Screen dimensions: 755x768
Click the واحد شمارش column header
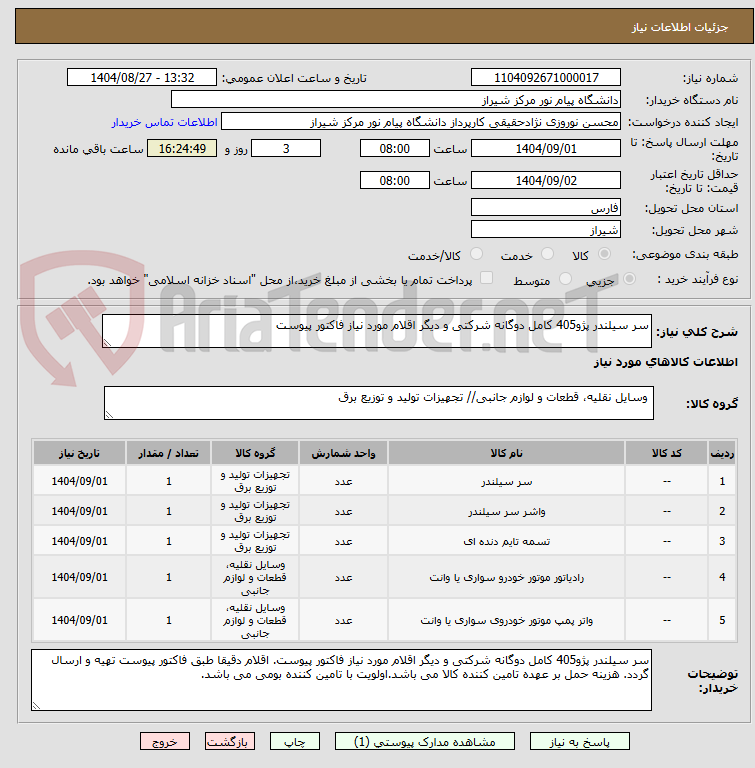pyautogui.click(x=343, y=453)
